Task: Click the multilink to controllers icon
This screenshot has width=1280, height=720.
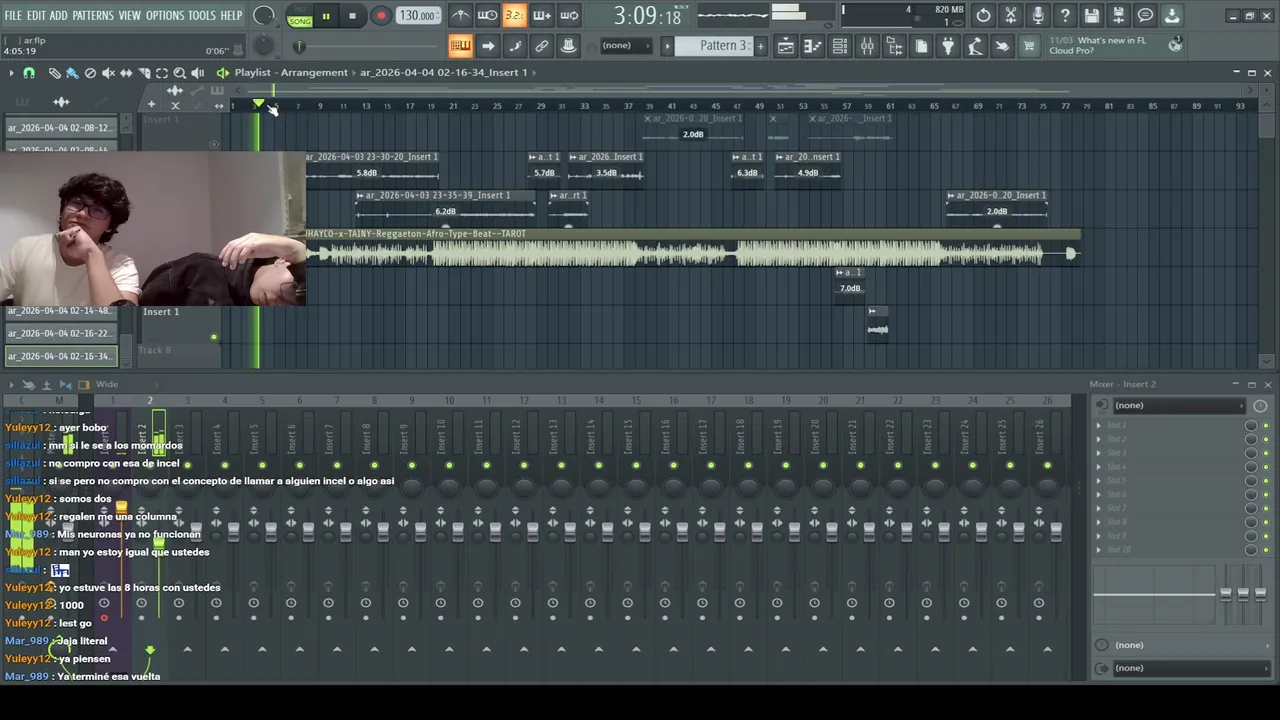Action: [x=541, y=46]
